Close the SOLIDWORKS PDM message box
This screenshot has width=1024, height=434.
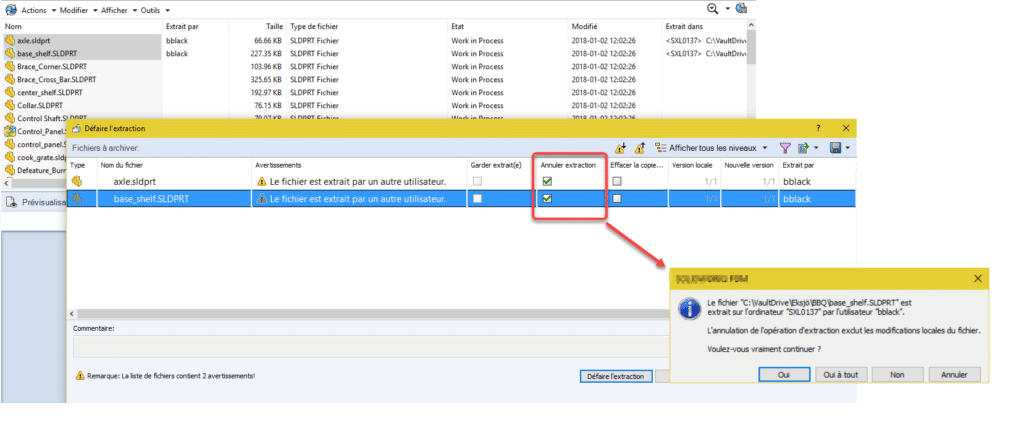tap(978, 278)
